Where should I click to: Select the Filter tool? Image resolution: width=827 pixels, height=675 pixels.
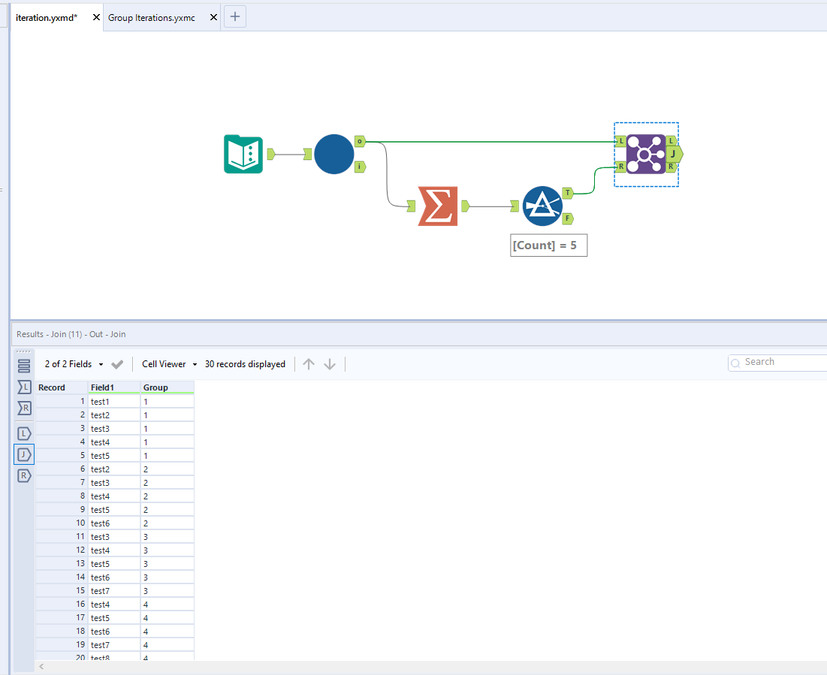coord(542,206)
